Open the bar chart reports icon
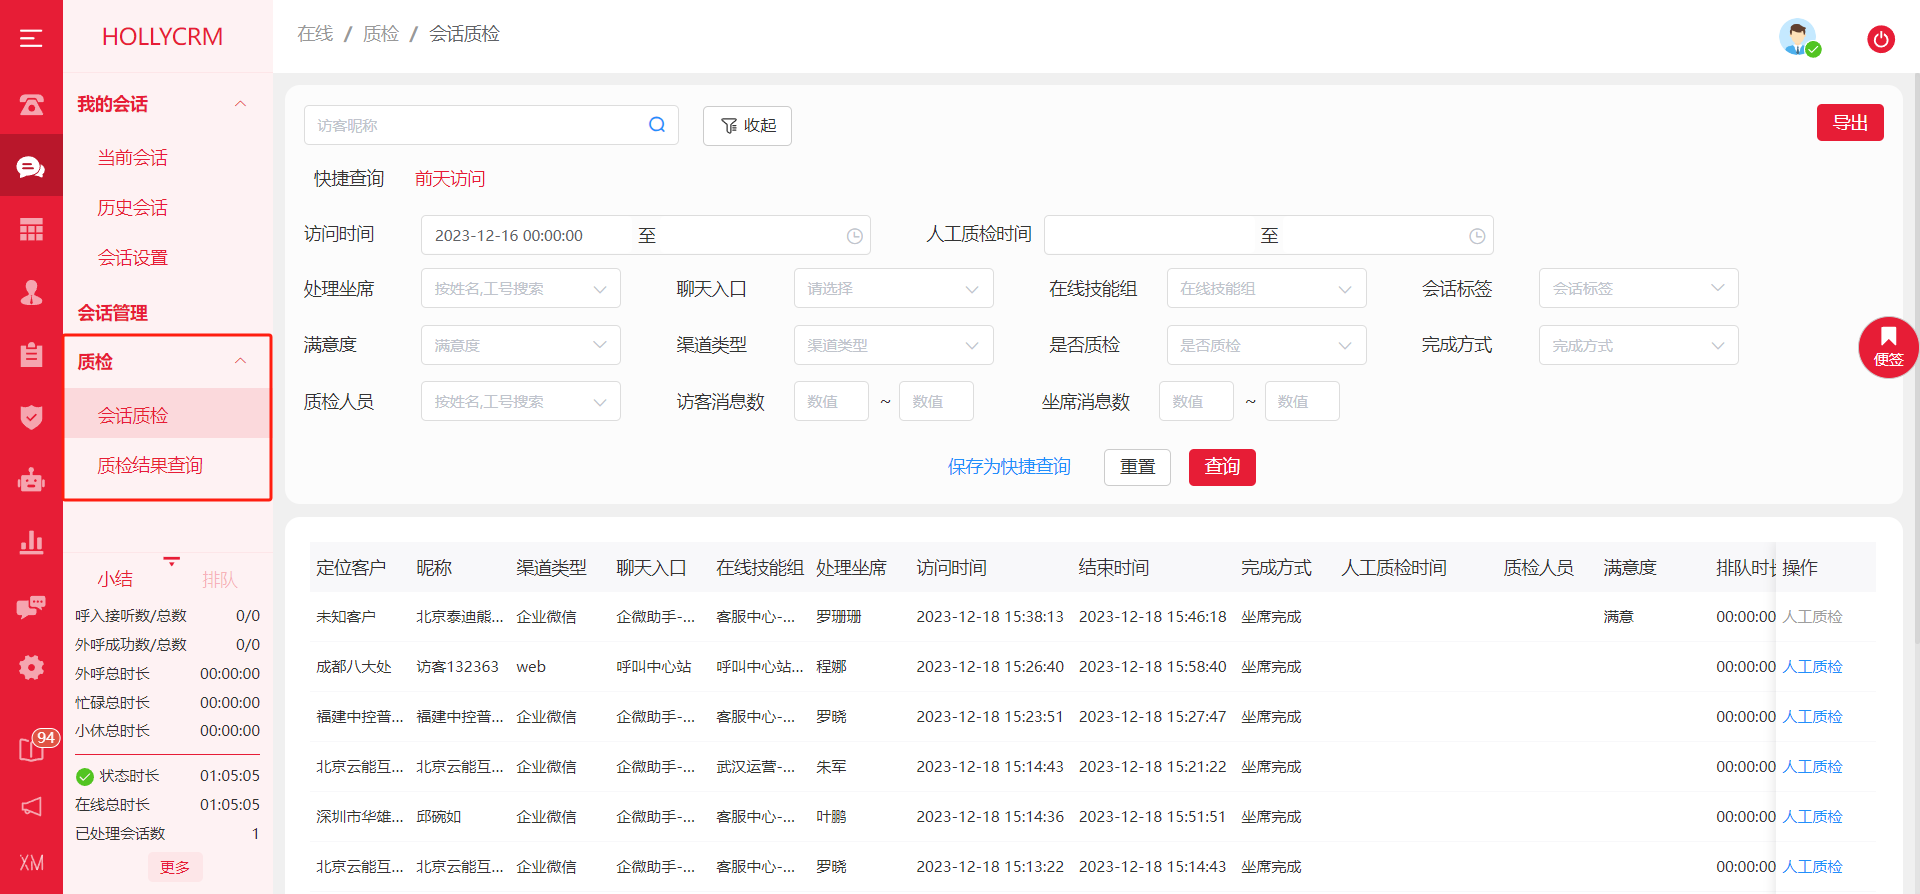This screenshot has height=894, width=1920. pyautogui.click(x=31, y=542)
